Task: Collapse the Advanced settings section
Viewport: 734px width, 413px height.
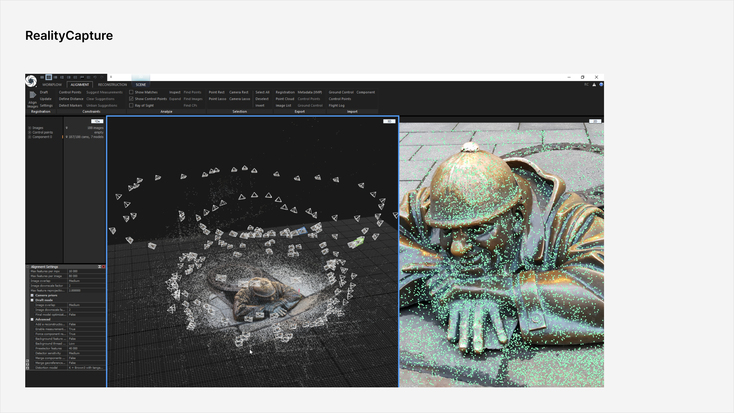Action: (x=32, y=319)
